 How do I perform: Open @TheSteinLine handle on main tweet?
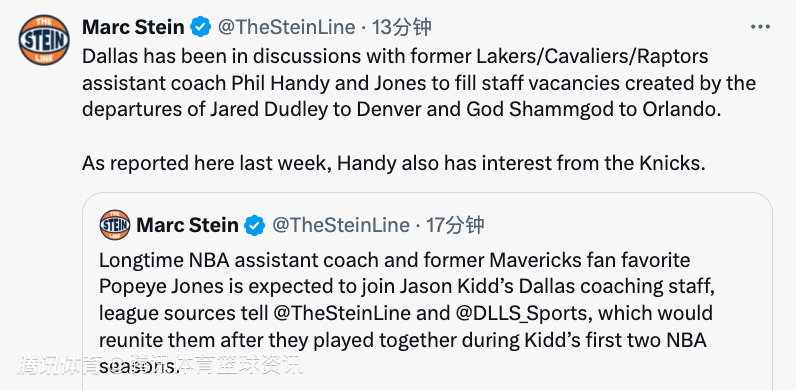[x=286, y=27]
